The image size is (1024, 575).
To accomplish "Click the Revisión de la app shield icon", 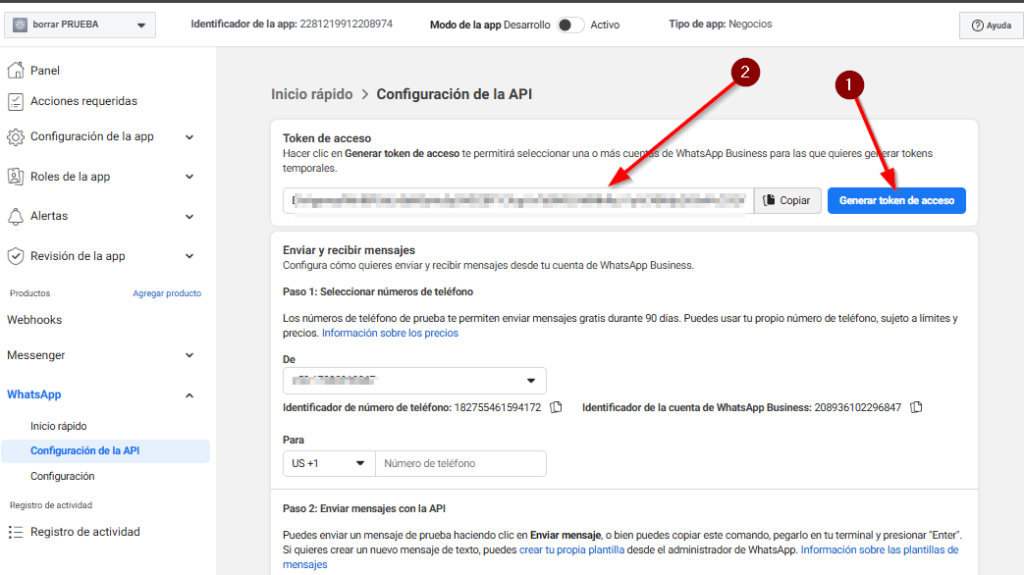I will 16,256.
